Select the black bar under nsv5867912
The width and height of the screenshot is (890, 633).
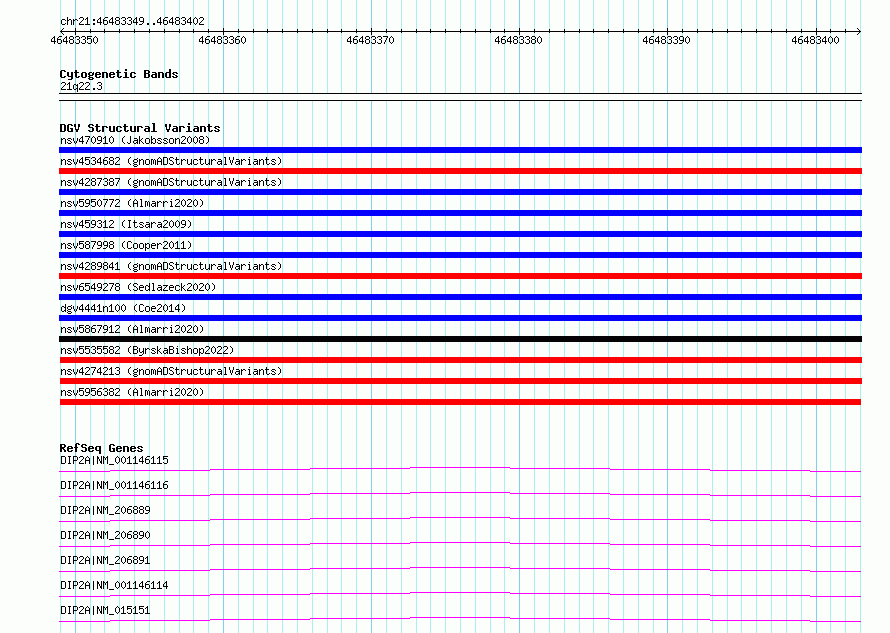tap(460, 339)
